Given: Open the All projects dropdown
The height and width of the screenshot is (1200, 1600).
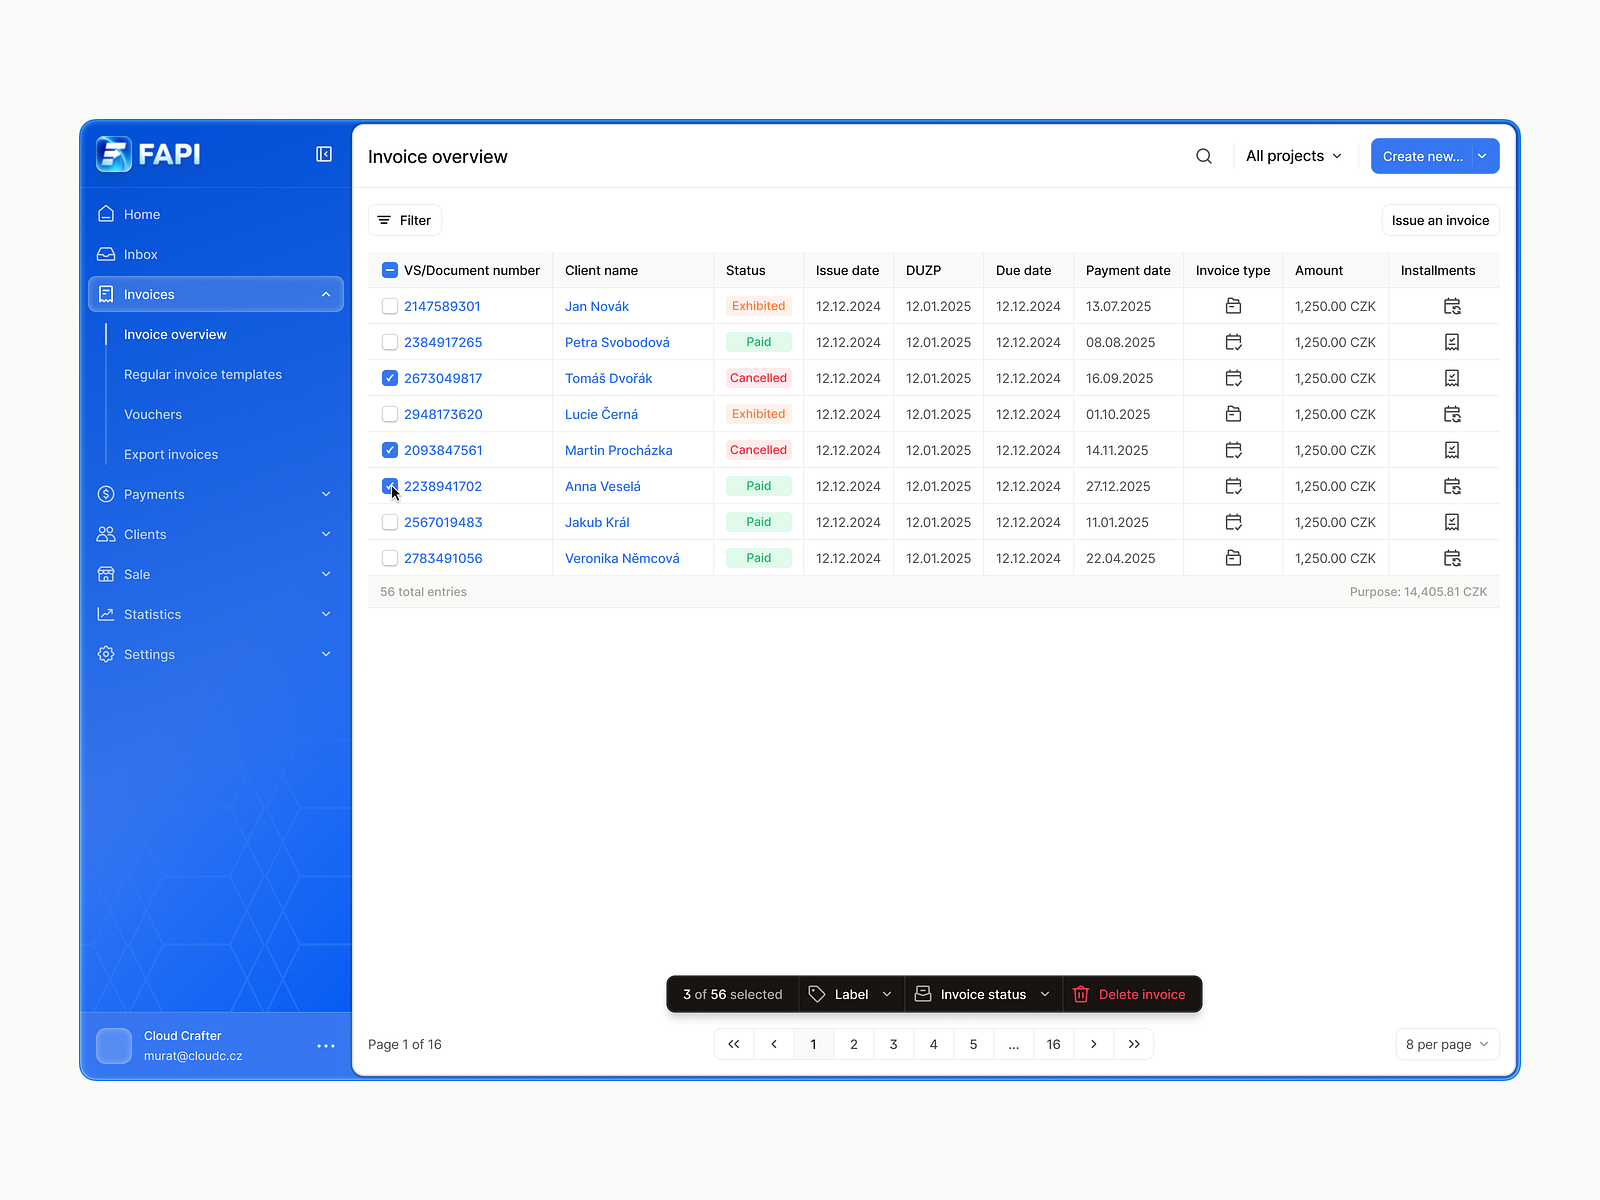Looking at the screenshot, I should pos(1292,156).
